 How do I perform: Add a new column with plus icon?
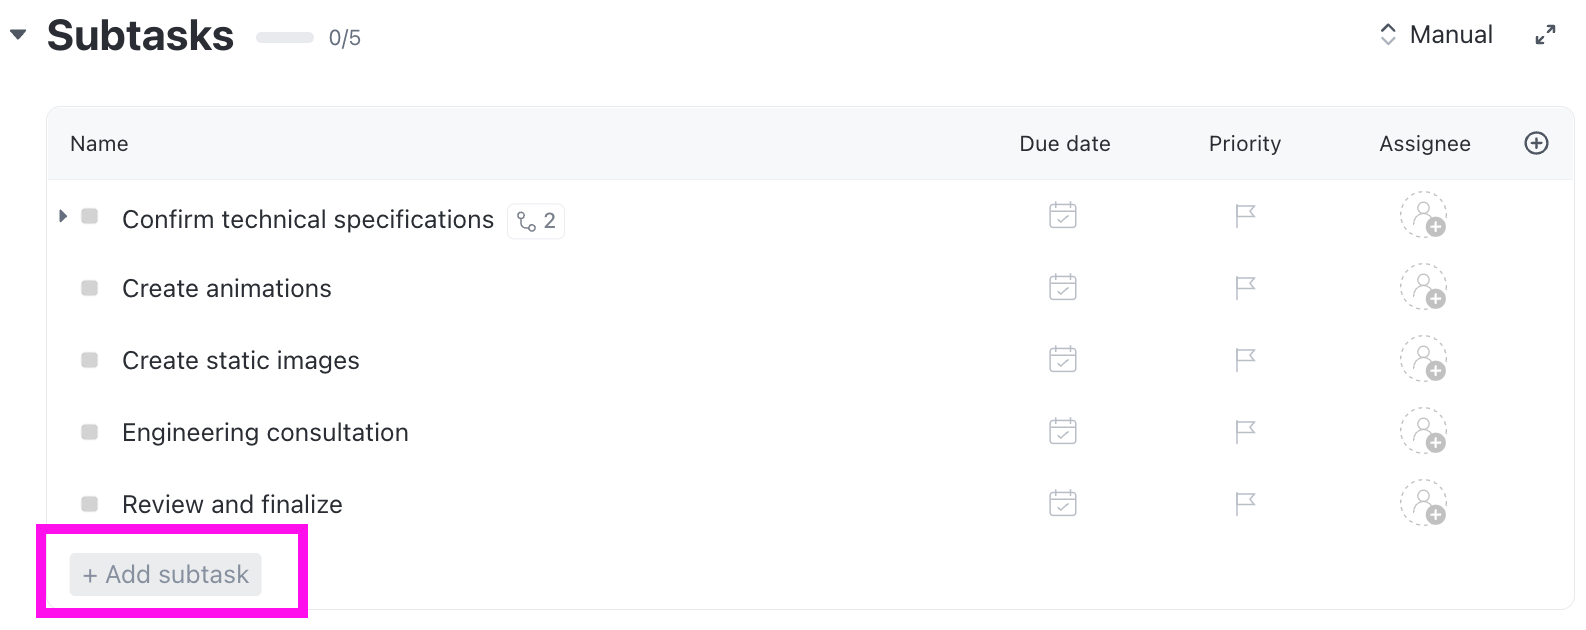click(x=1536, y=143)
